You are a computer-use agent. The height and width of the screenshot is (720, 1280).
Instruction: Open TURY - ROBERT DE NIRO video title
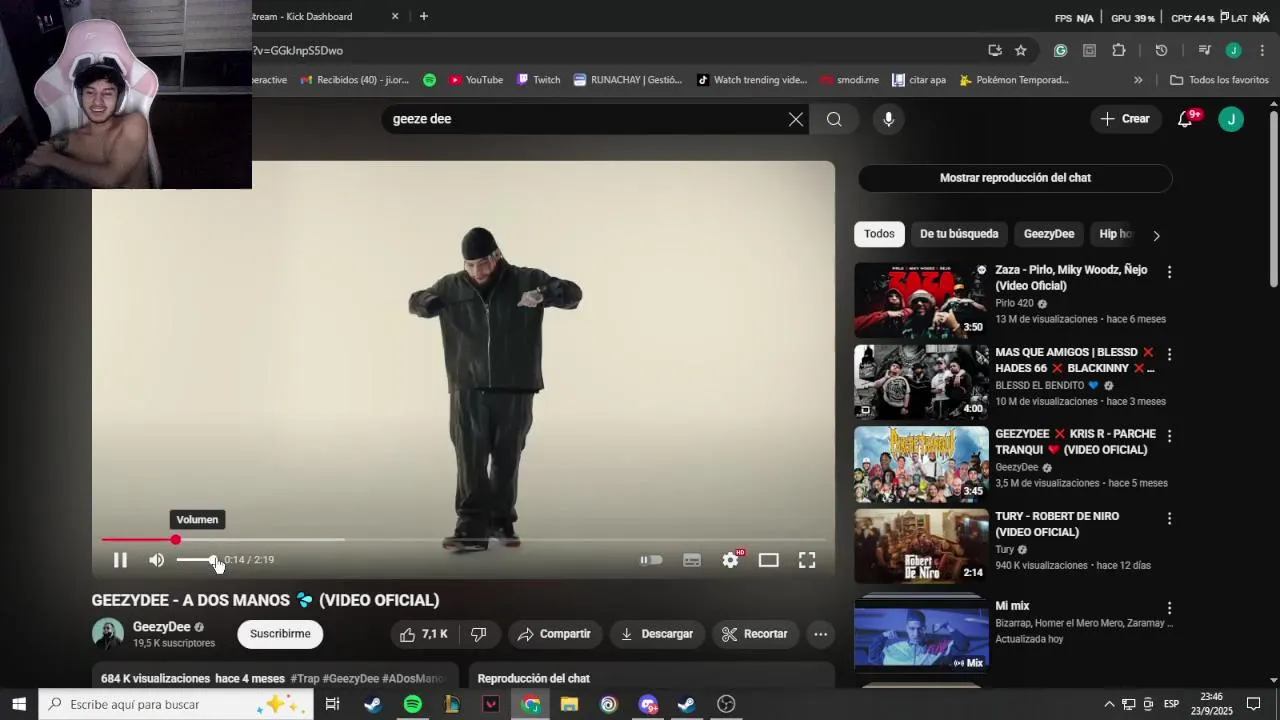[1057, 524]
